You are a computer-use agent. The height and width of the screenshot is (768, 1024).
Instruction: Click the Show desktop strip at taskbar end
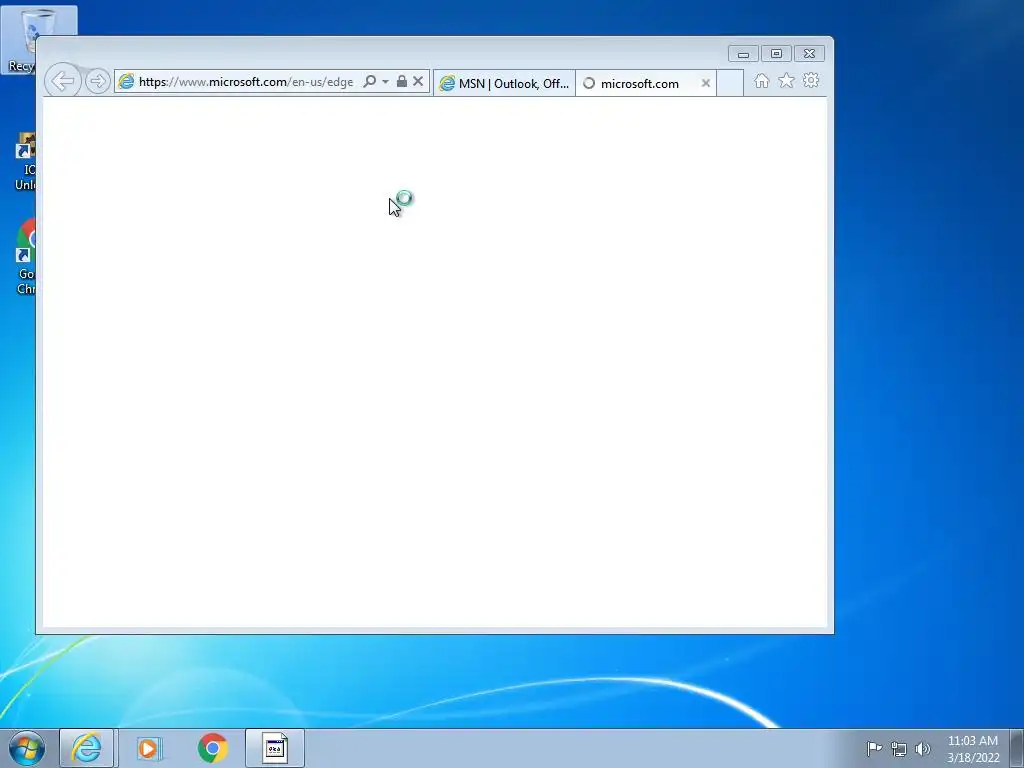tap(1017, 748)
